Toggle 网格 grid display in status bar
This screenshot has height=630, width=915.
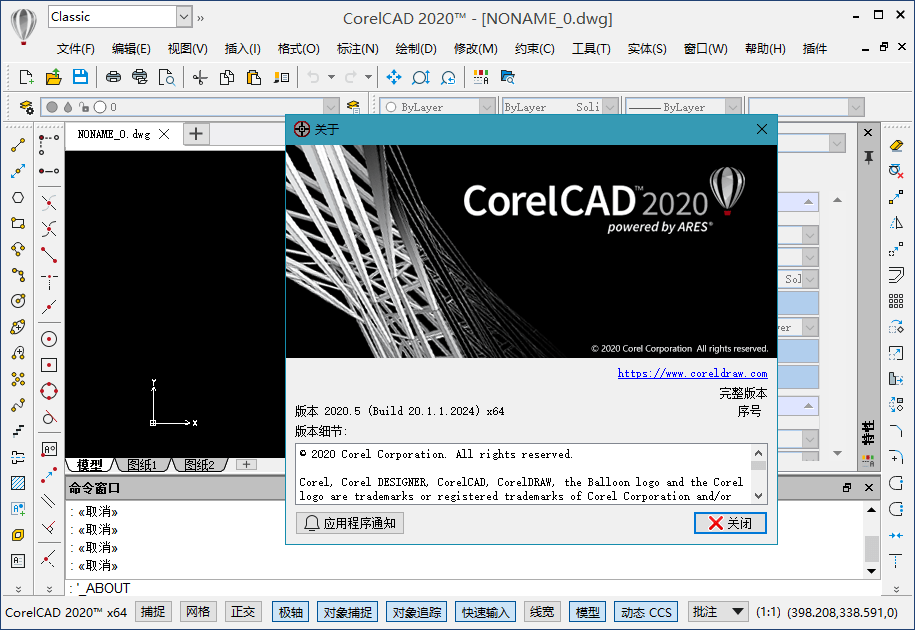tap(197, 611)
